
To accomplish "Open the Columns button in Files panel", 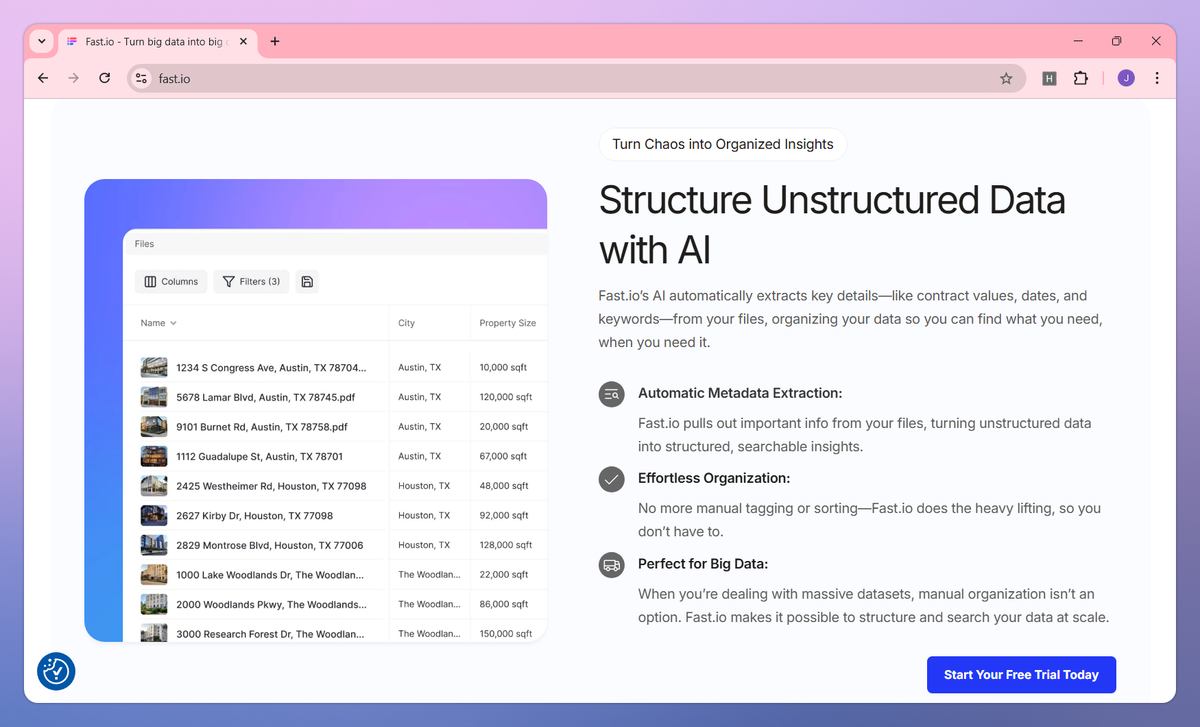I will (x=171, y=282).
